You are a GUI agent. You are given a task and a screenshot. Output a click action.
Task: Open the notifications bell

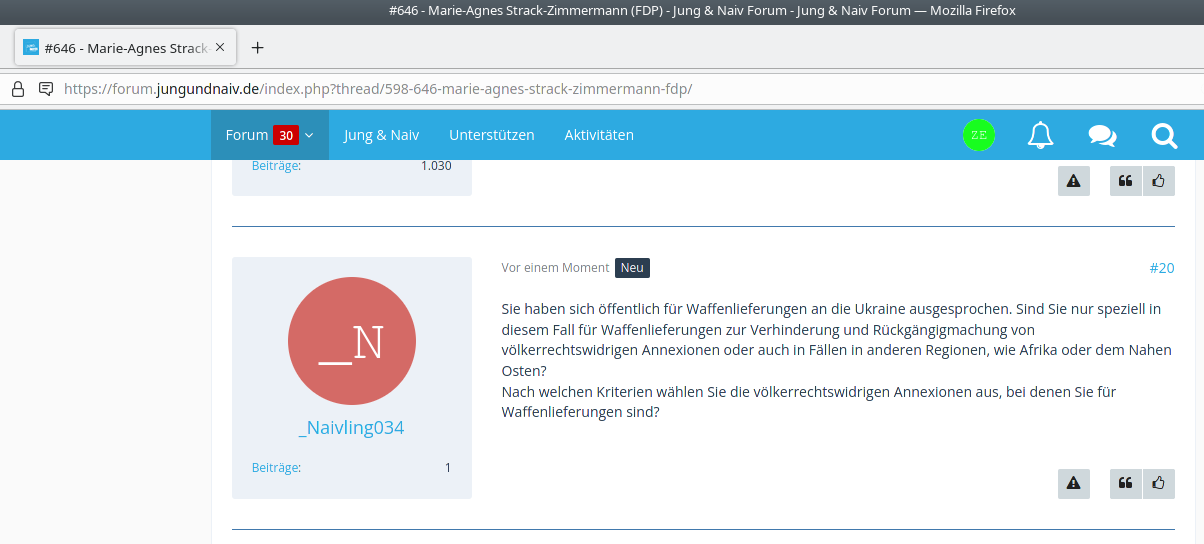[x=1040, y=135]
